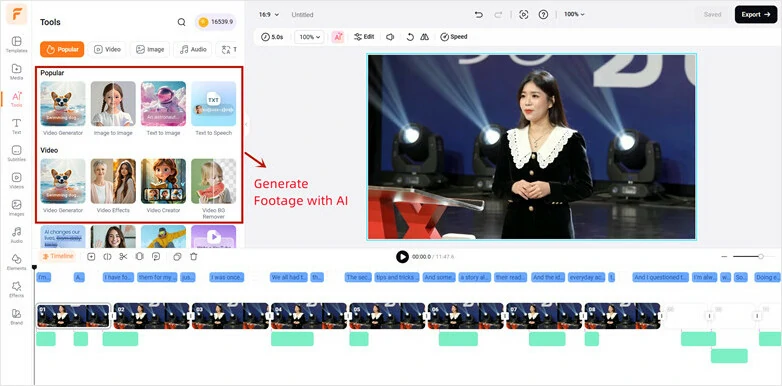Select the 'I was once...' subtitle clip
Image resolution: width=782 pixels, height=386 pixels.
click(x=227, y=277)
